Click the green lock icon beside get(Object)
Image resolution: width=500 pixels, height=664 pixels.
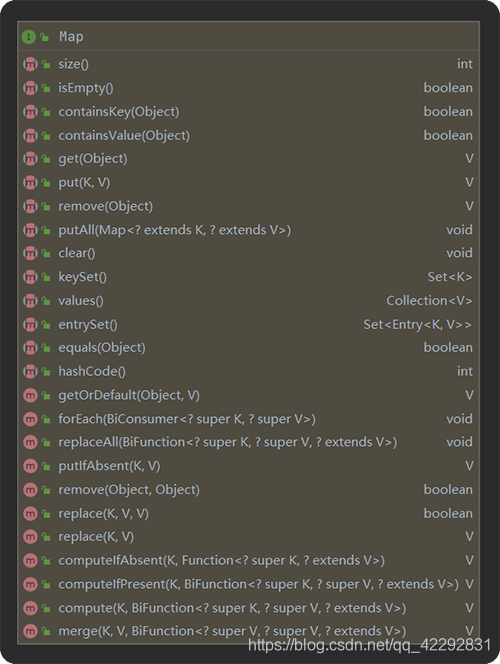click(x=46, y=159)
